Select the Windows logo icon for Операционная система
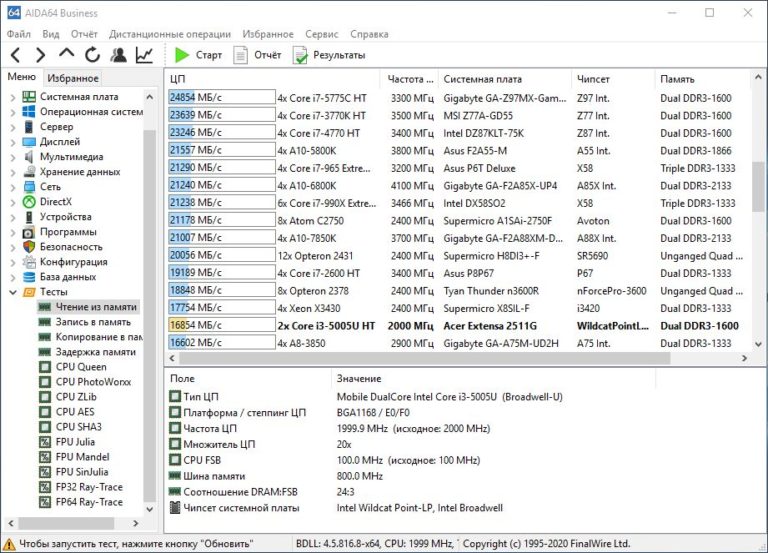 (x=29, y=112)
